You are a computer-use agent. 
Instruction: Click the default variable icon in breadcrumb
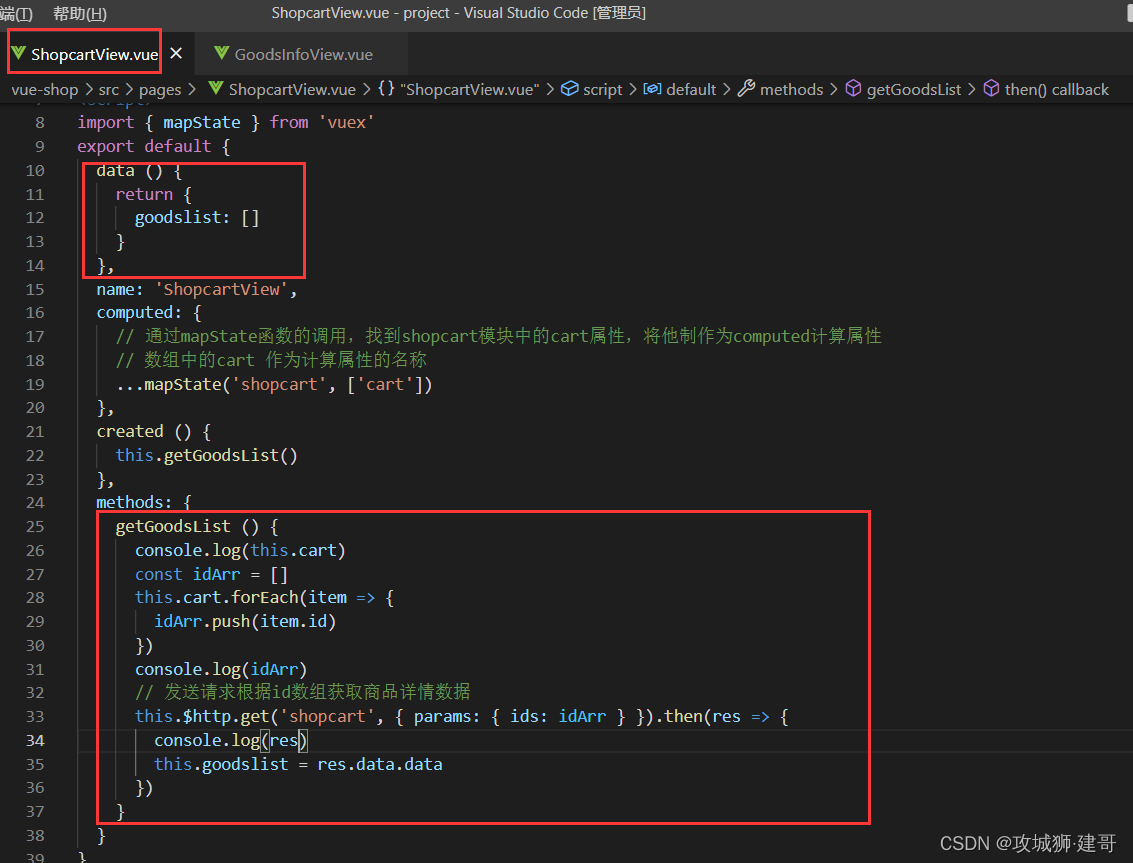[x=652, y=89]
